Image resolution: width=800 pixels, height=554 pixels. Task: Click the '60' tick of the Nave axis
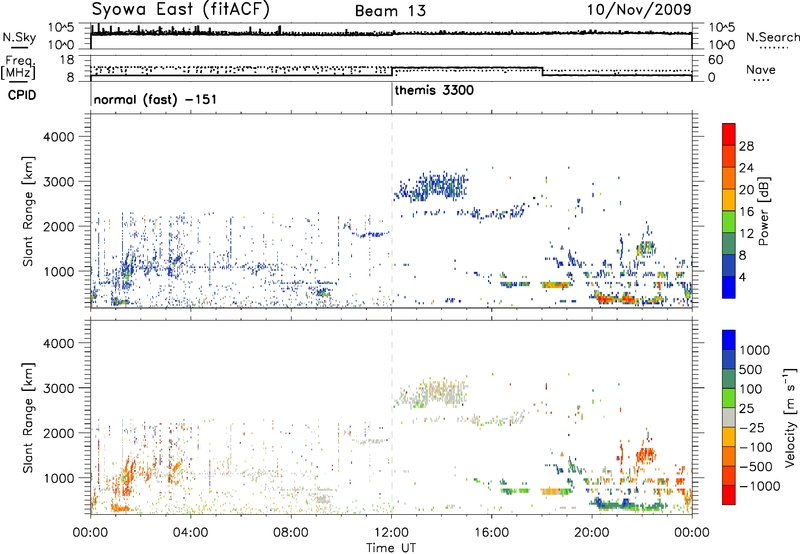[716, 60]
